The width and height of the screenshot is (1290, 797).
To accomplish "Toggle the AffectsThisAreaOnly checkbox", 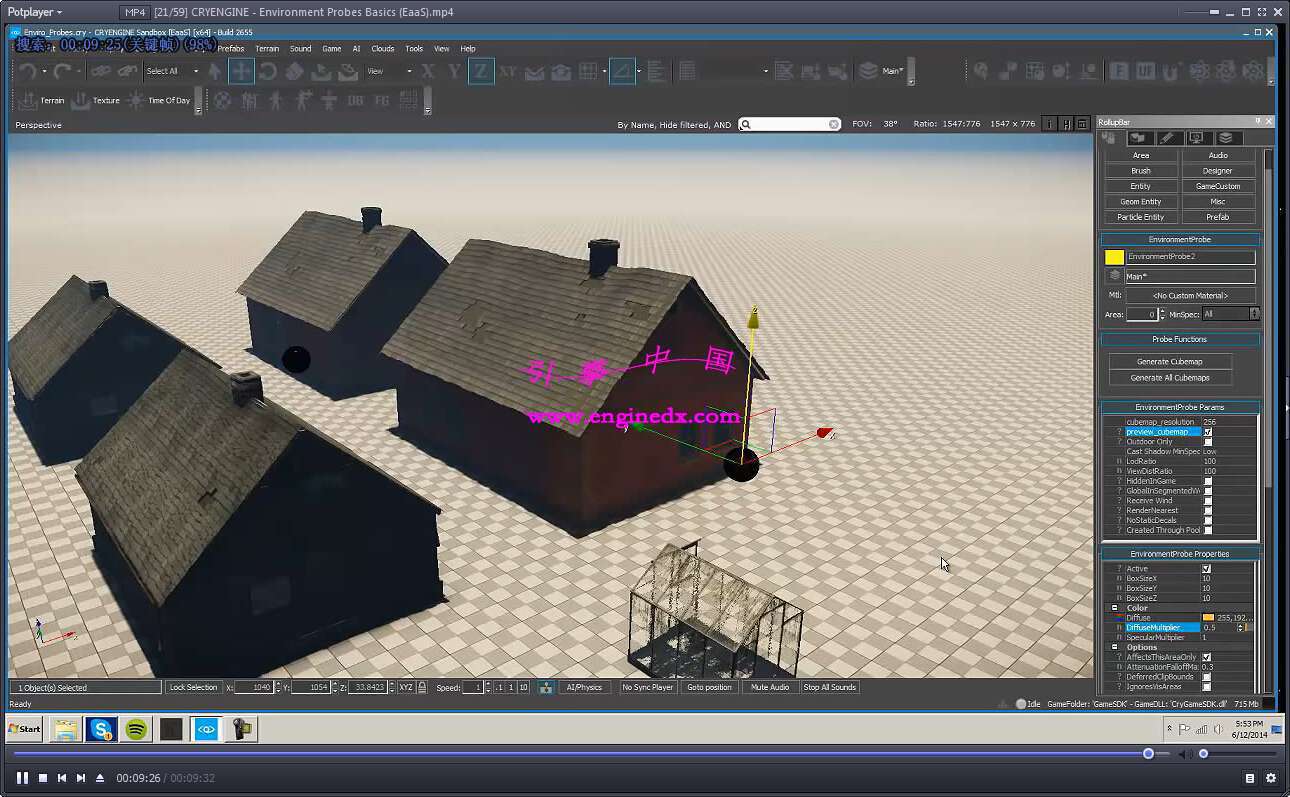I will coord(1207,657).
